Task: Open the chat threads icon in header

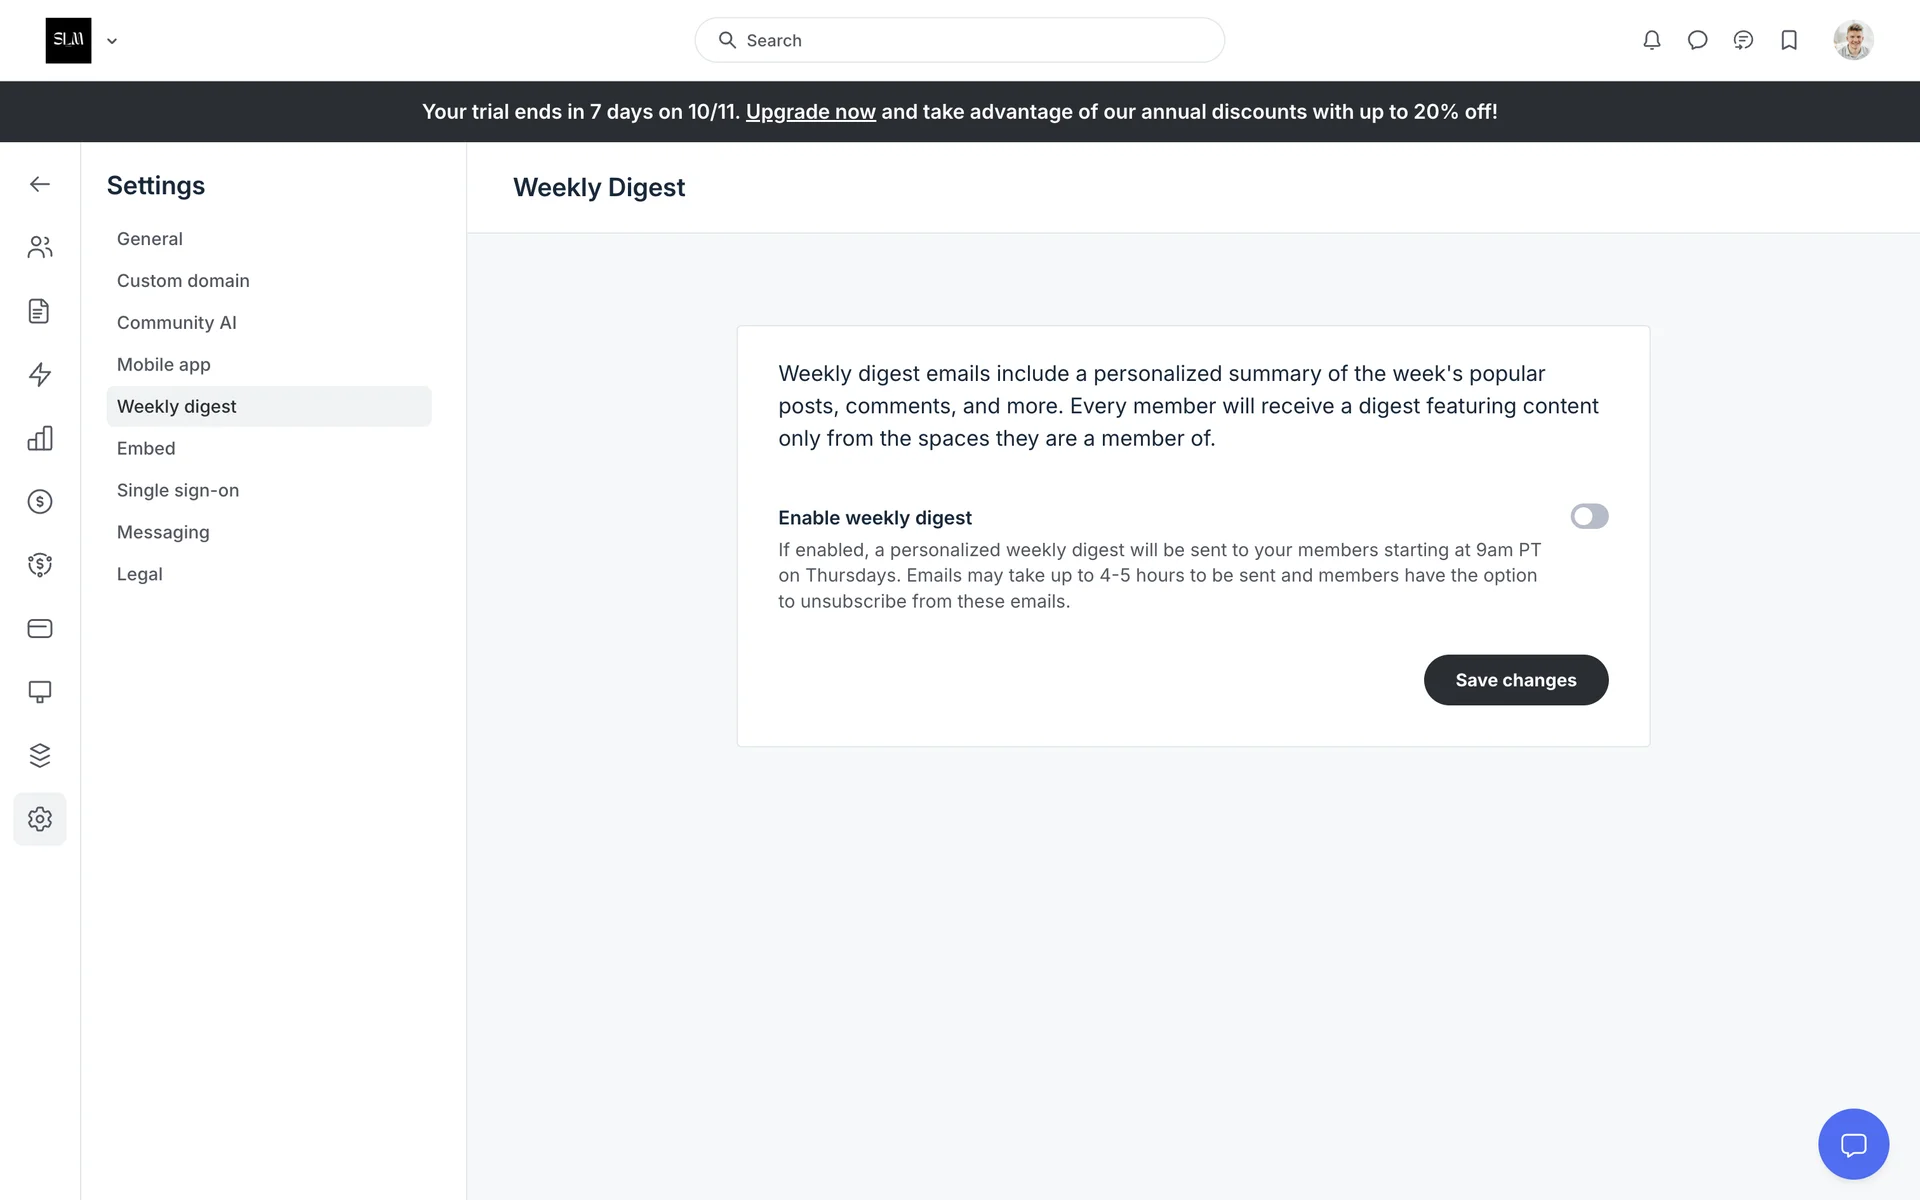Action: tap(1743, 40)
